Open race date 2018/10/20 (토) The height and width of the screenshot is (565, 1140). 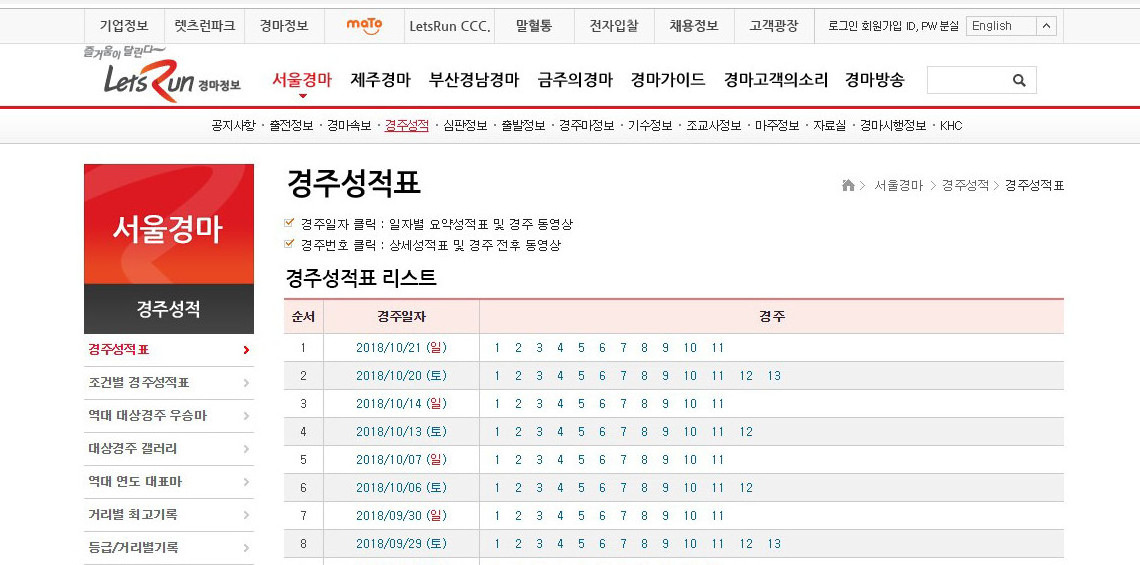(401, 376)
